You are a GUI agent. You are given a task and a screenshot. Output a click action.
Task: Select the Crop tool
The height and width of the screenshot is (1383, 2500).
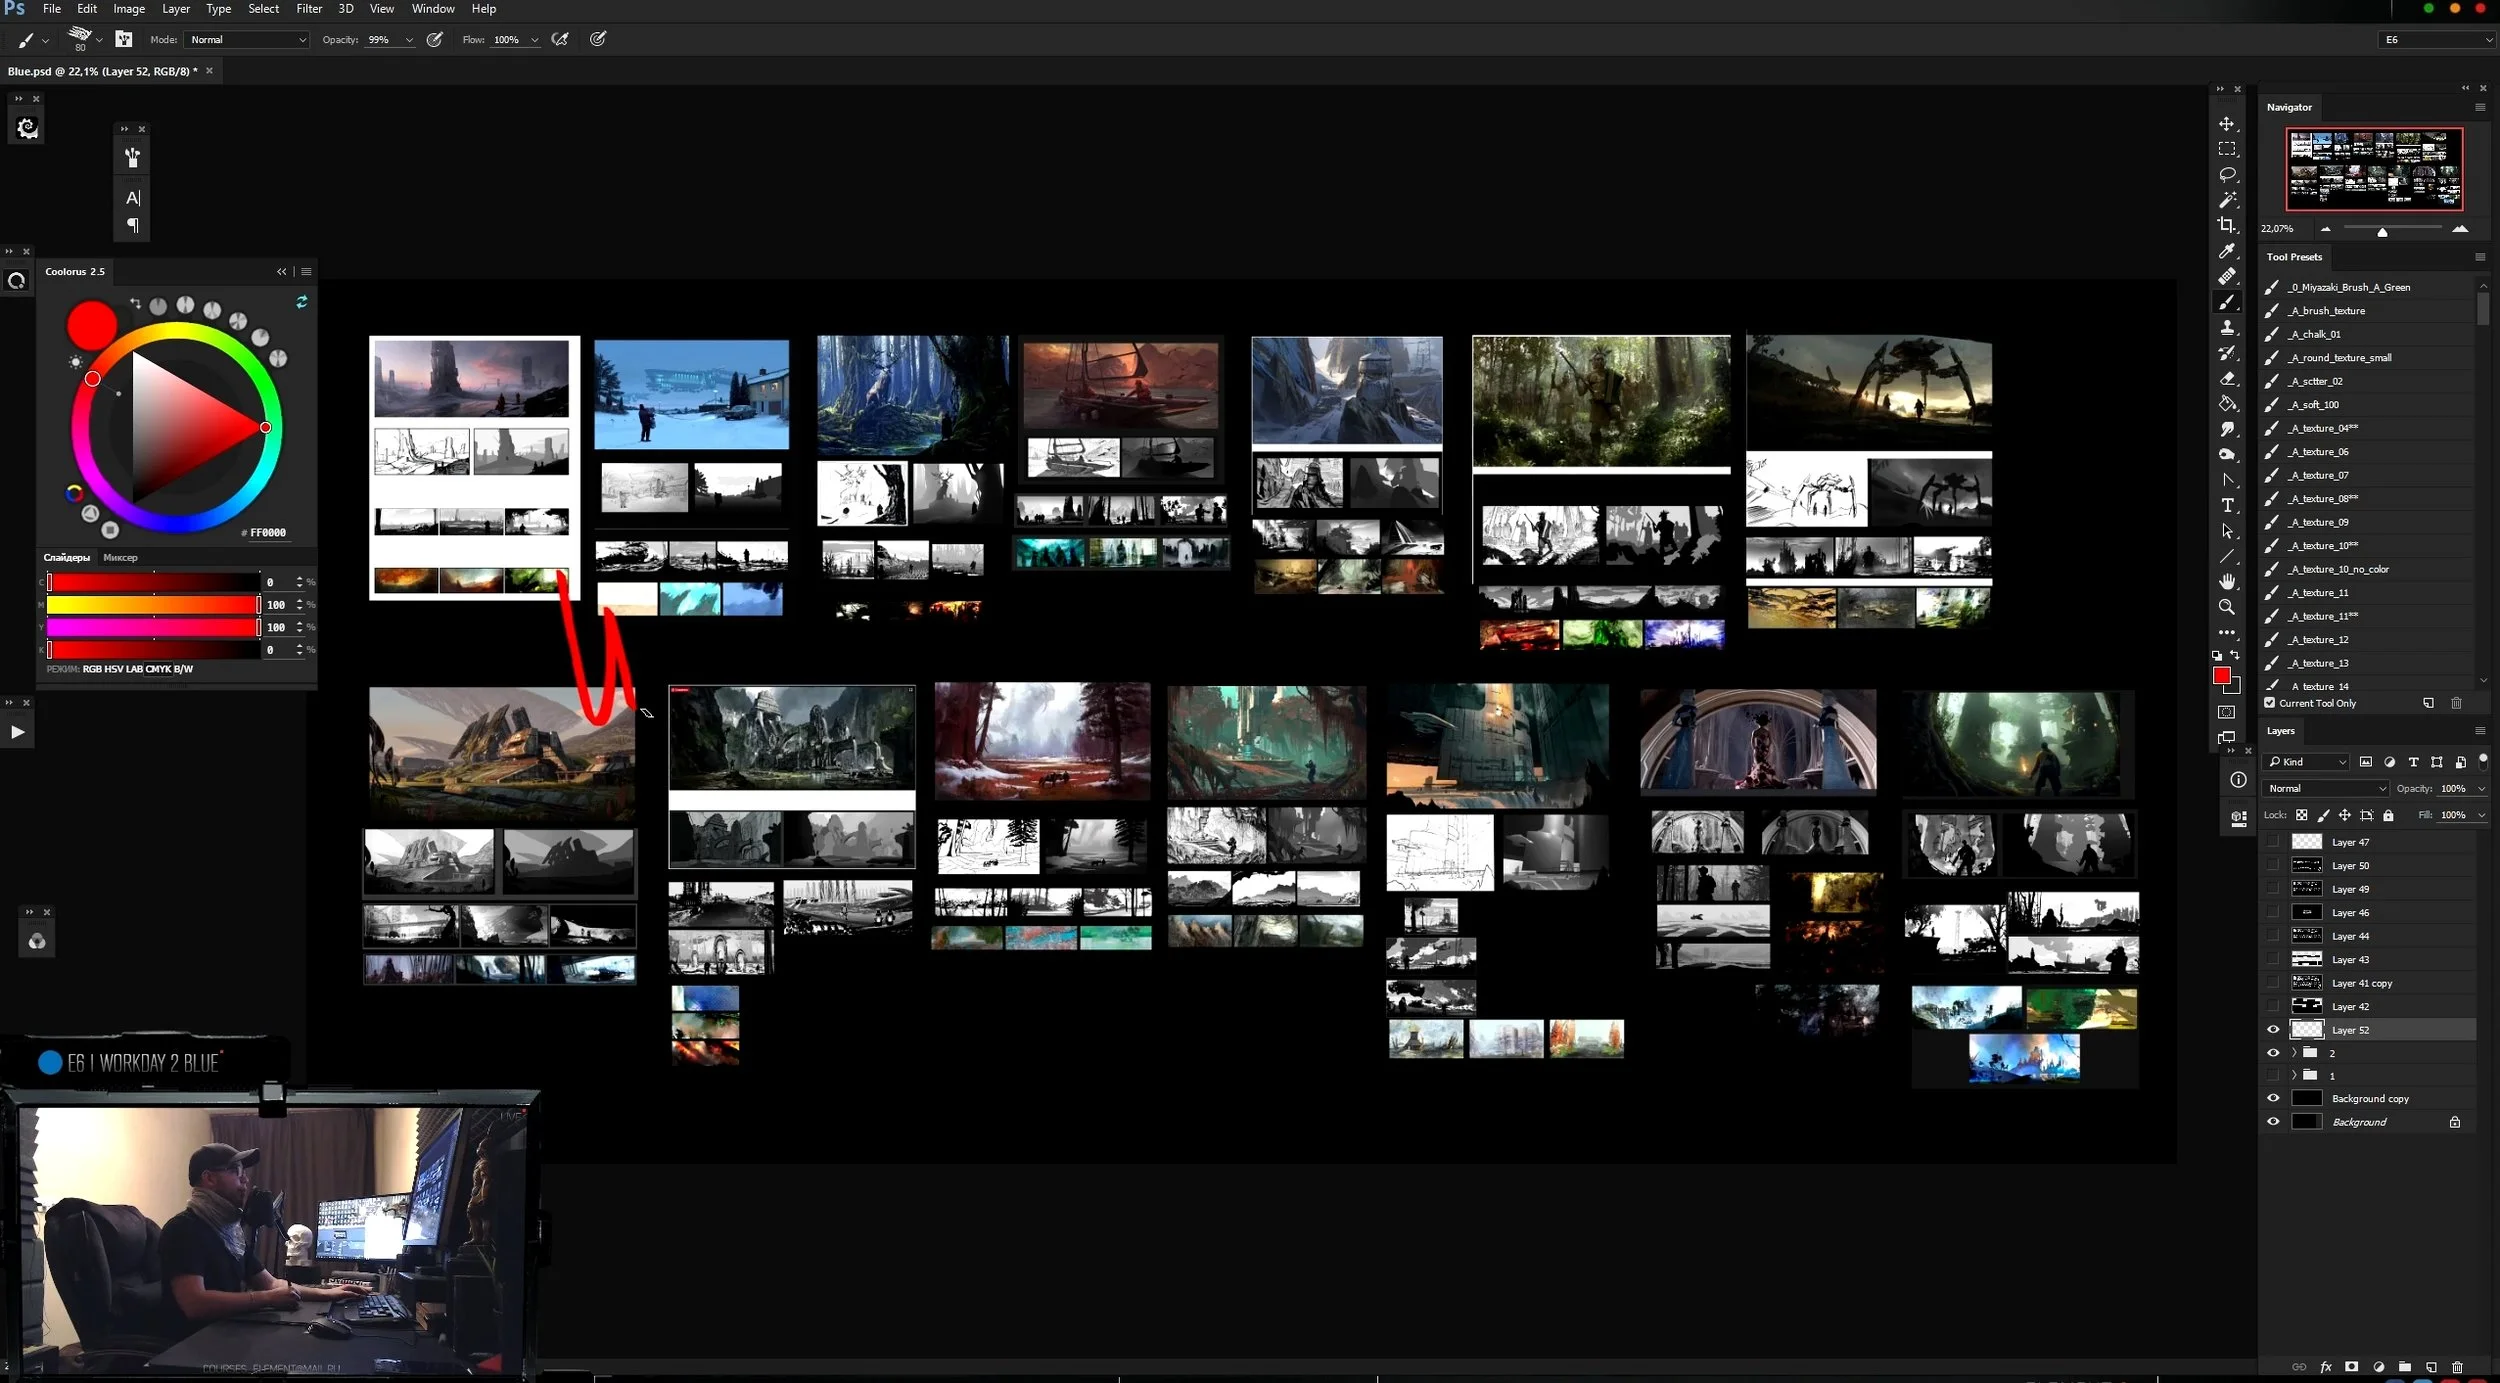[x=2227, y=225]
